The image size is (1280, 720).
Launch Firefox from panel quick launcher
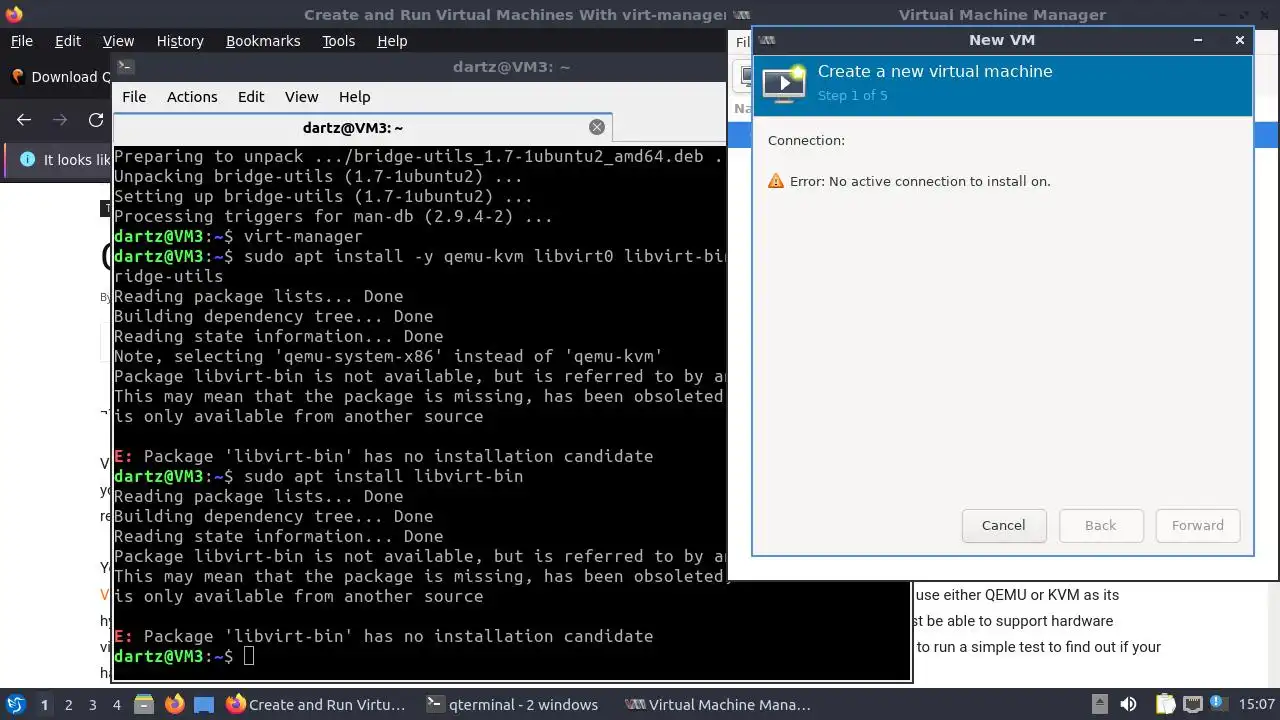pos(174,705)
